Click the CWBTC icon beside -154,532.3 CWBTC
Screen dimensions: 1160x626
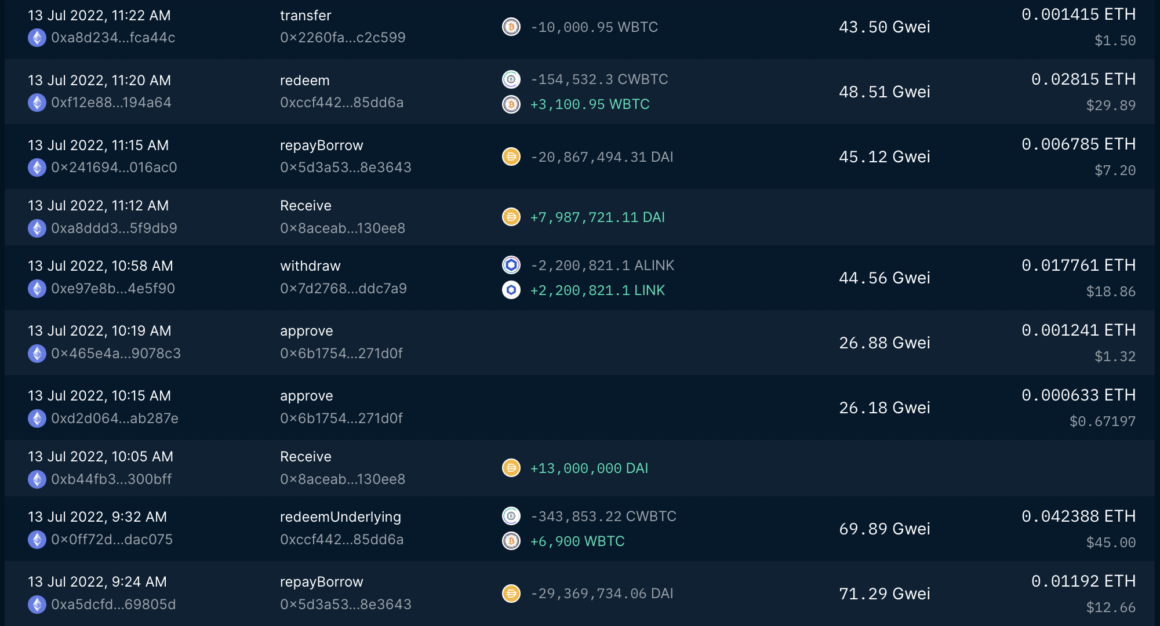coord(511,80)
